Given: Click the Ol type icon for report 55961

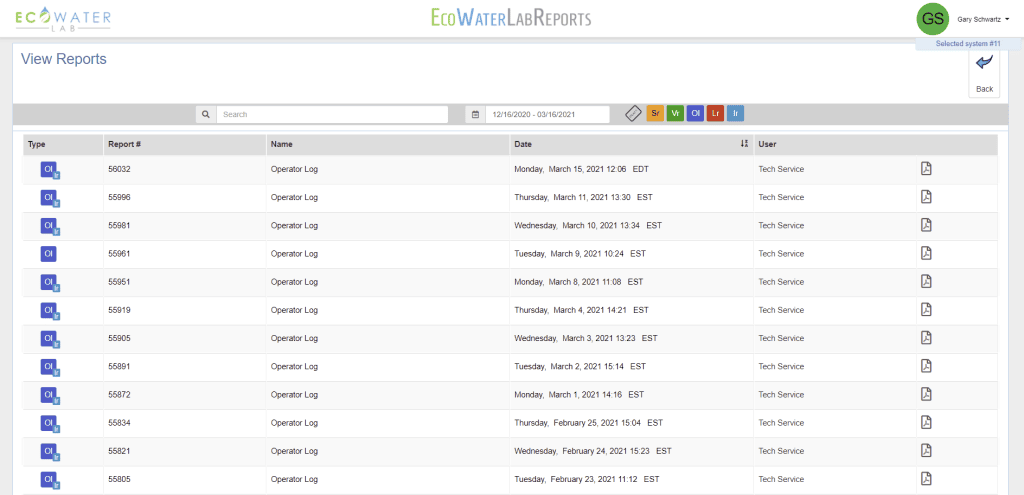Looking at the screenshot, I should pos(48,253).
